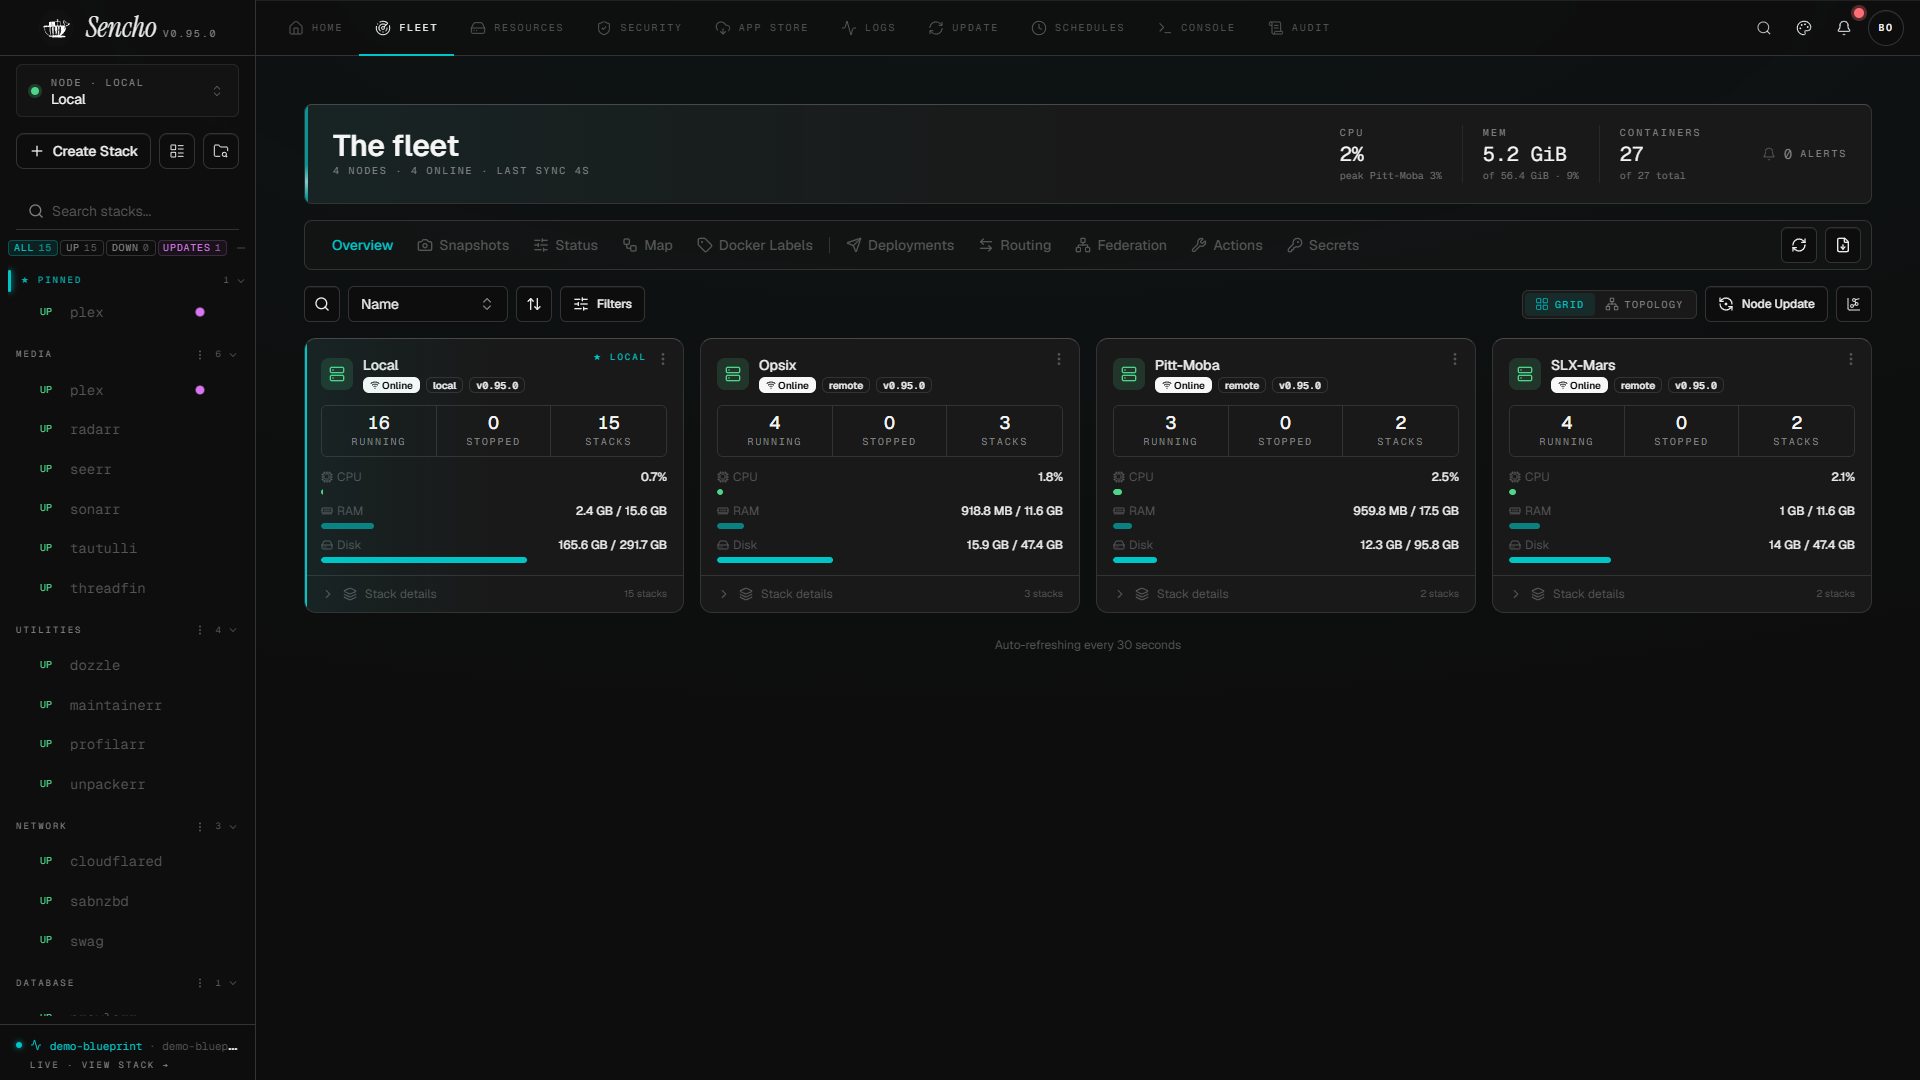This screenshot has height=1080, width=1920.
Task: Open Resources tab
Action: [x=517, y=28]
